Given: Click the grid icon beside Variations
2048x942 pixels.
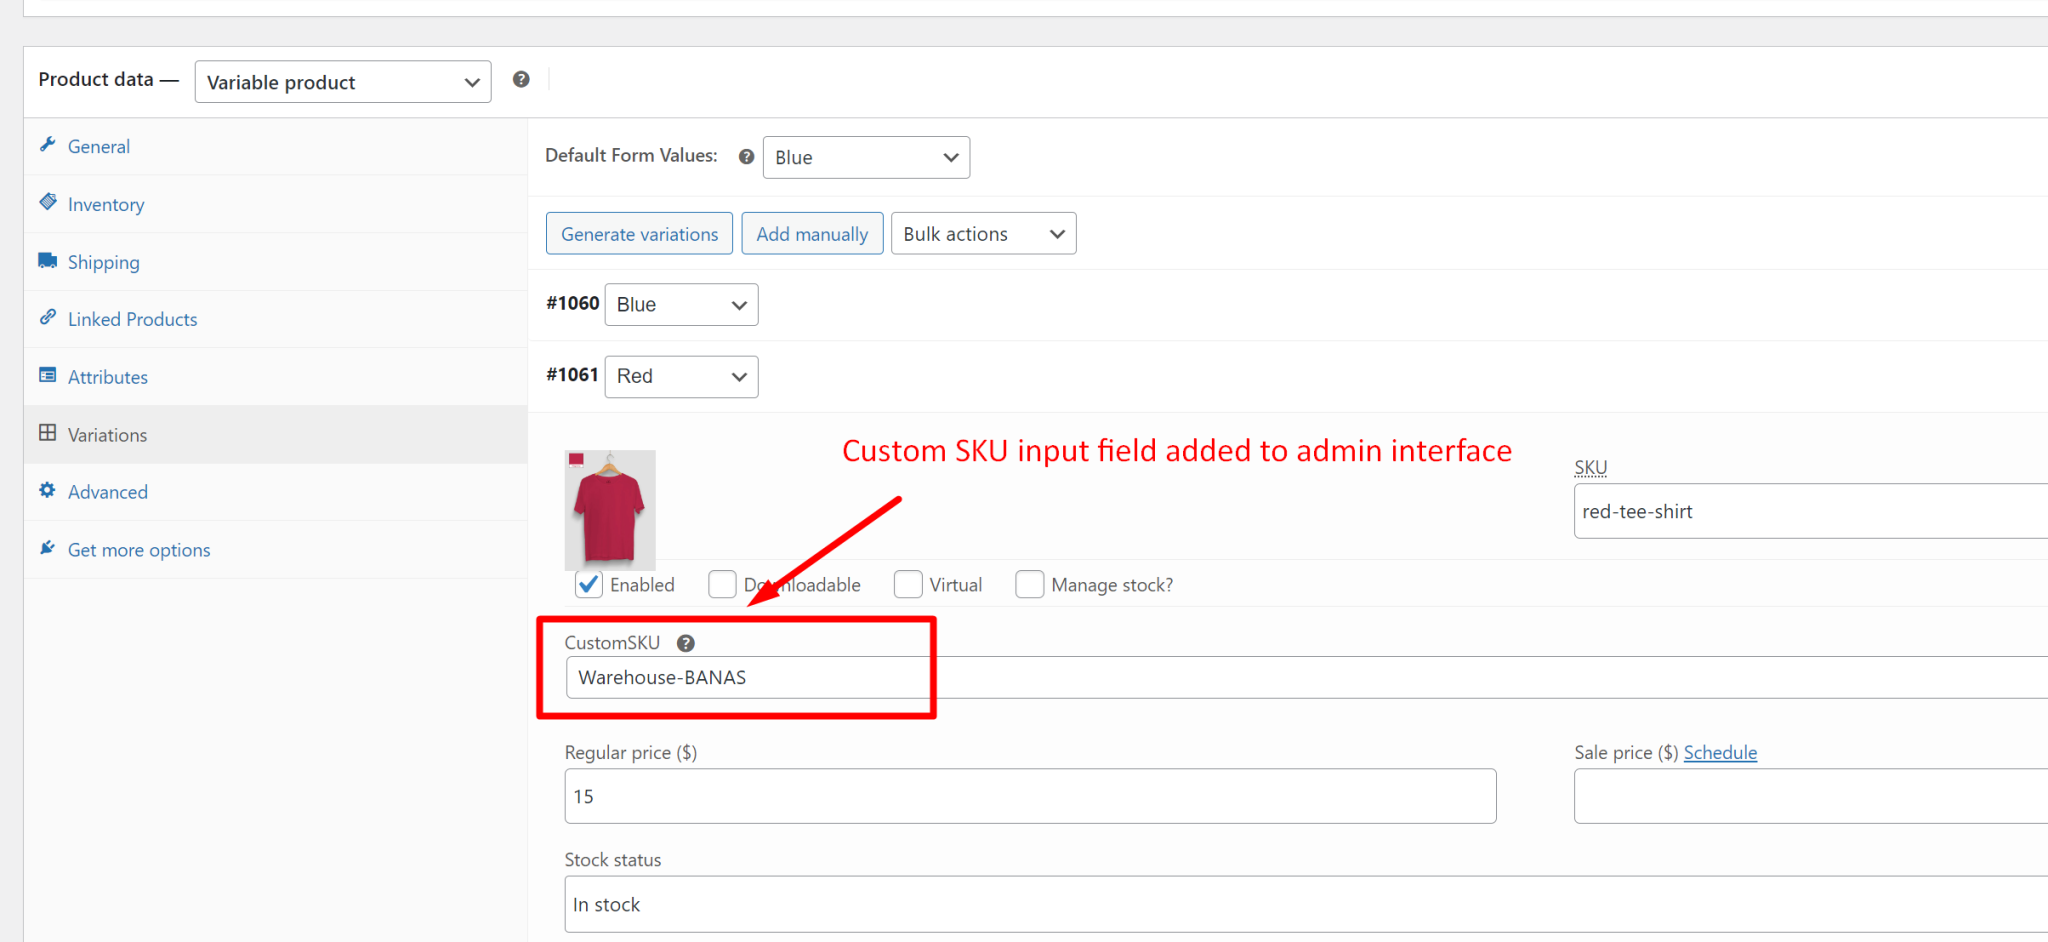Looking at the screenshot, I should point(48,434).
